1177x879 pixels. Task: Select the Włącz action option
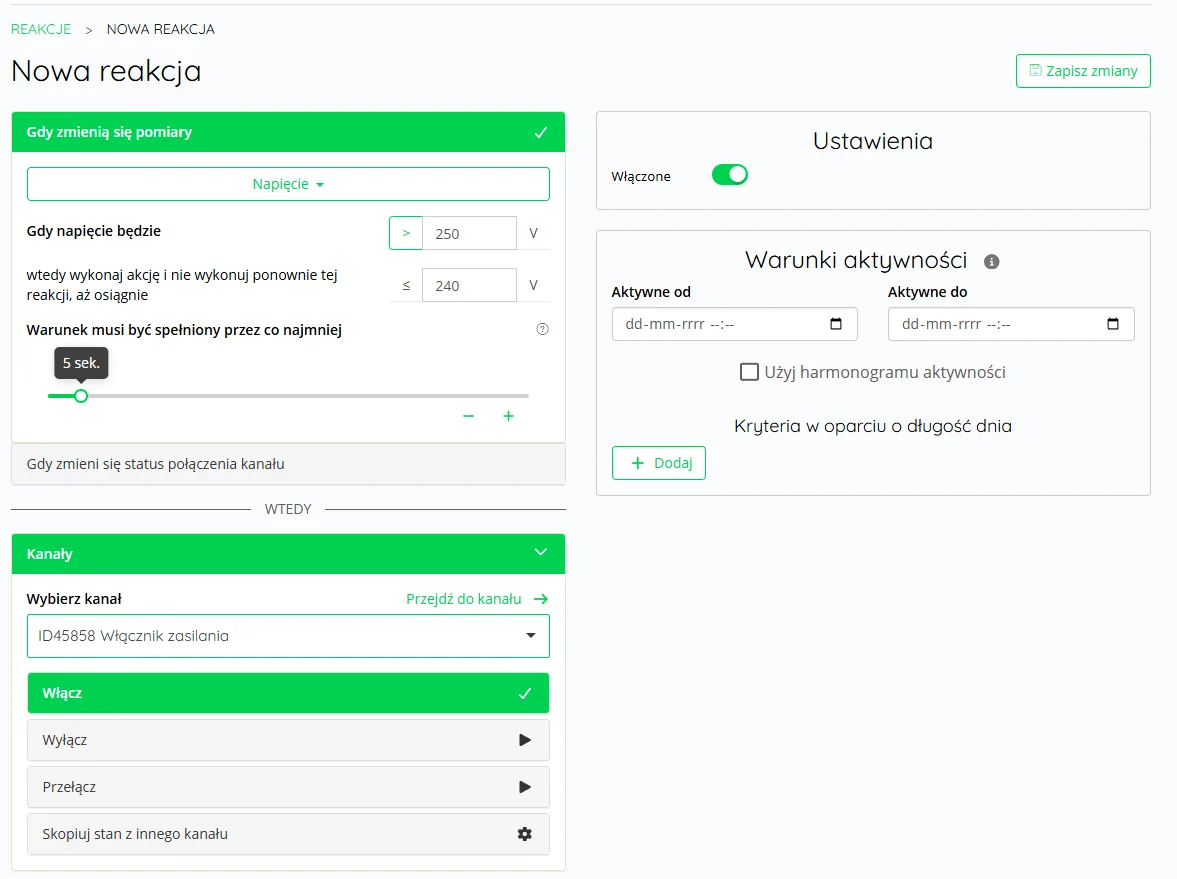click(x=288, y=693)
